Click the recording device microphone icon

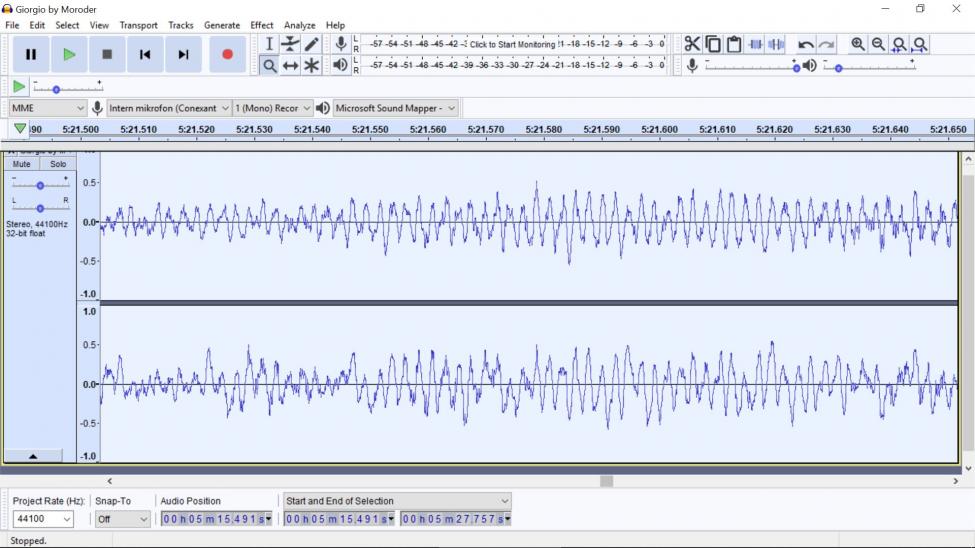pos(97,108)
